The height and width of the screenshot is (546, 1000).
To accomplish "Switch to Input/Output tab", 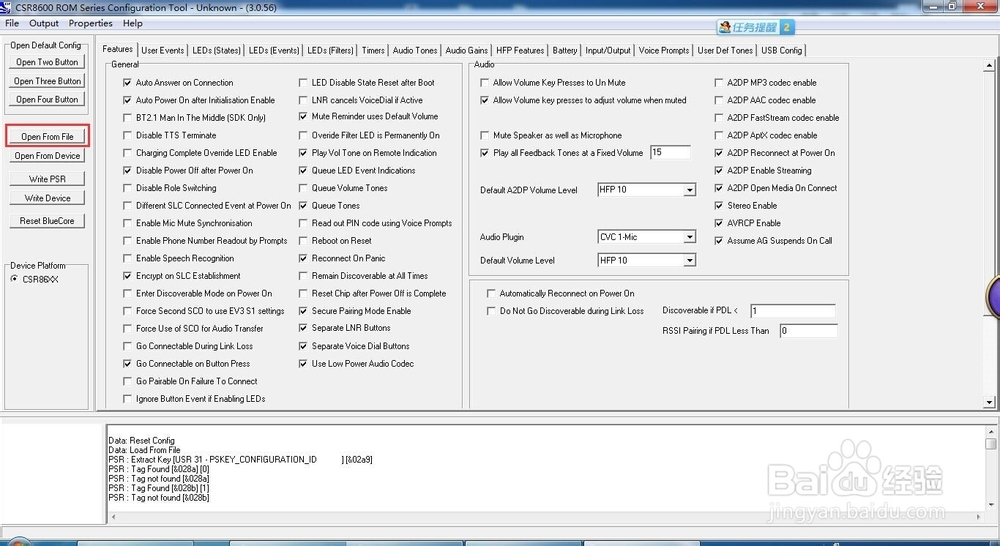I will (x=608, y=50).
